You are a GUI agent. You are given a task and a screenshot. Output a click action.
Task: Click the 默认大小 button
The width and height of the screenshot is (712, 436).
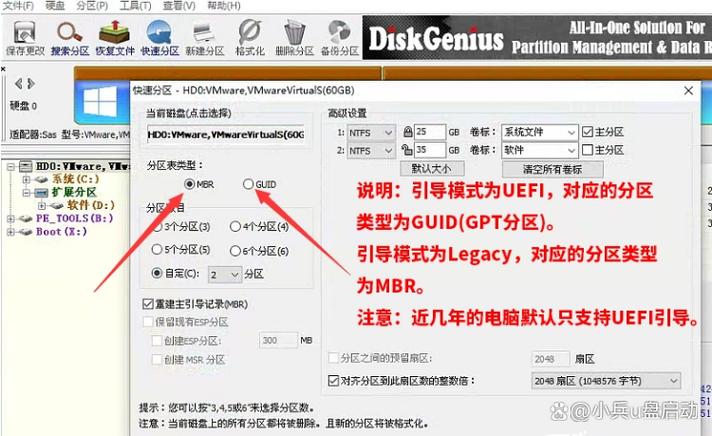coord(431,168)
